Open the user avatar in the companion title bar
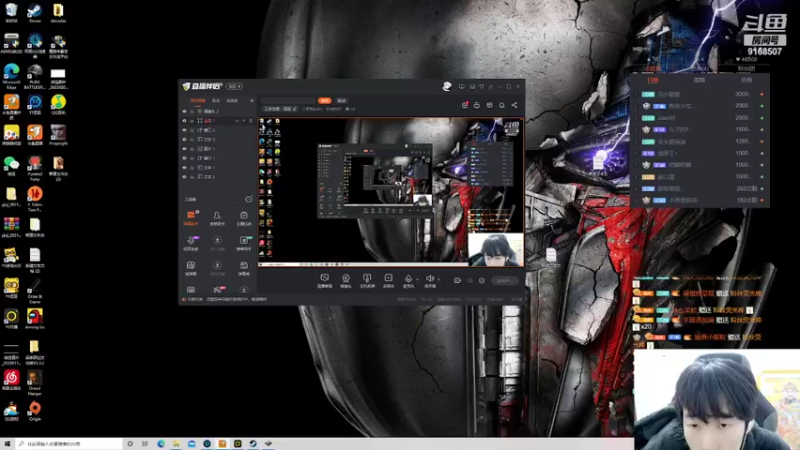This screenshot has width=800, height=450. (x=447, y=86)
